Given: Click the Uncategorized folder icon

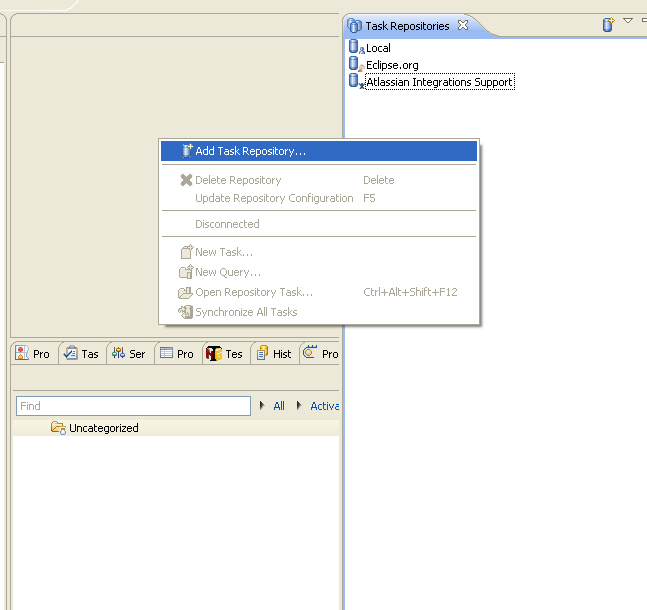Looking at the screenshot, I should (58, 428).
